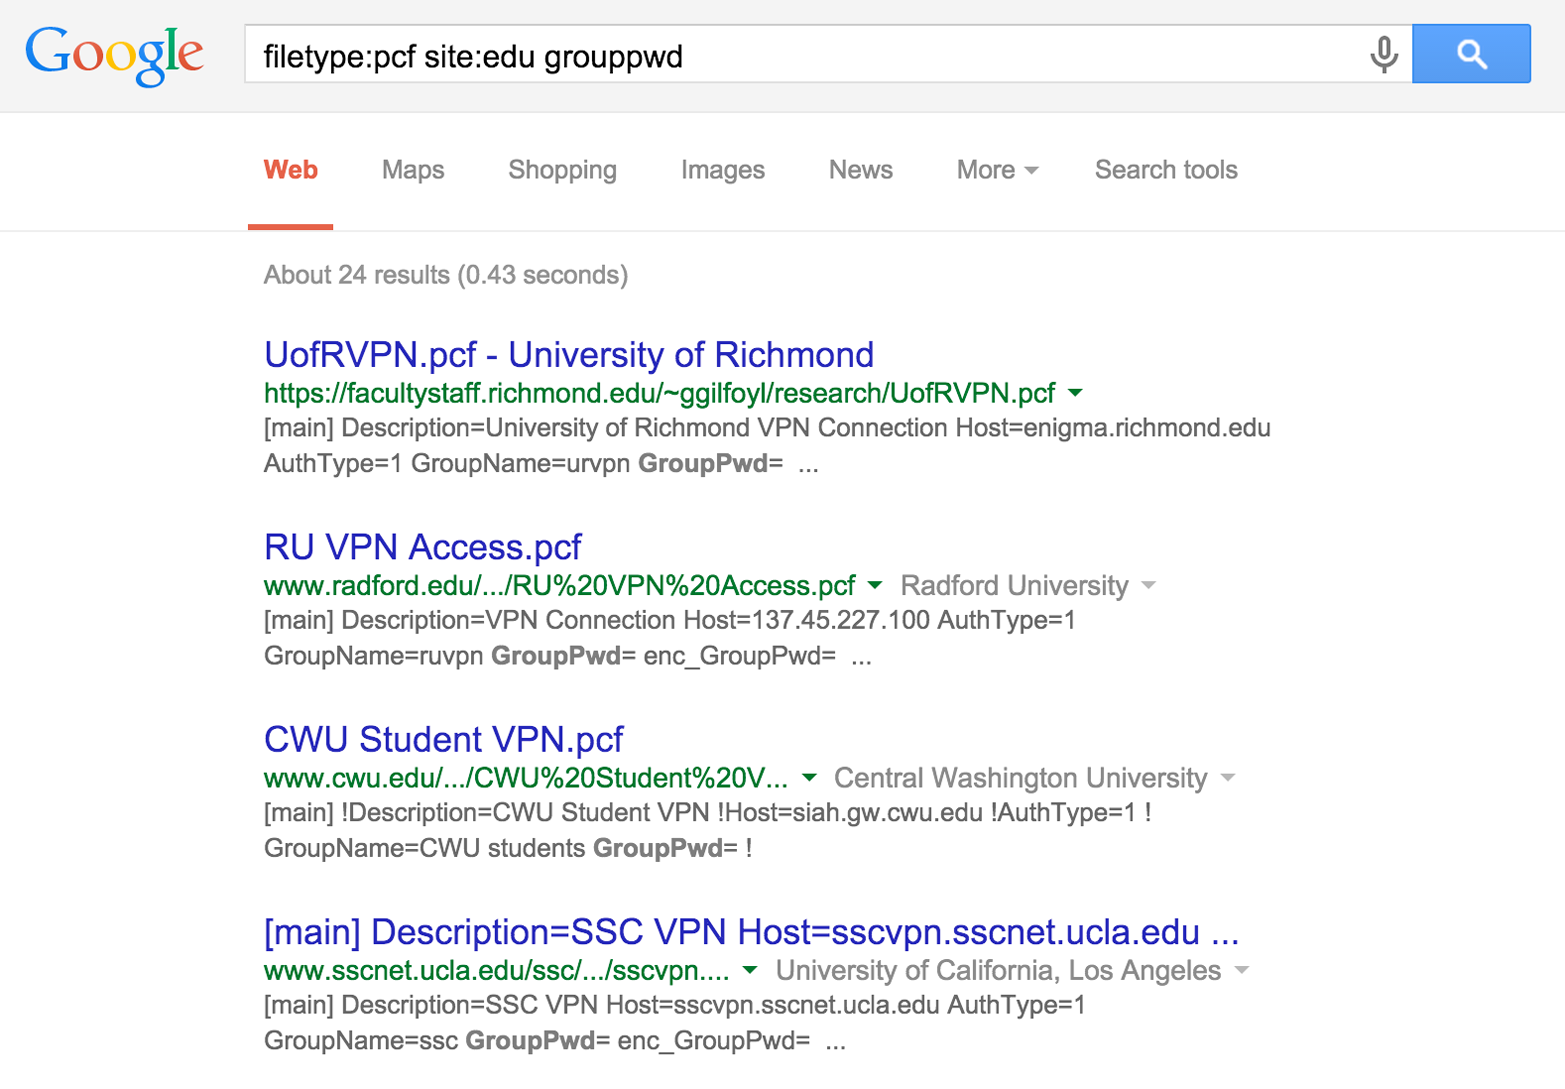Viewport: 1565px width, 1089px height.
Task: Expand the Central Washington University dropdown
Action: (x=1230, y=778)
